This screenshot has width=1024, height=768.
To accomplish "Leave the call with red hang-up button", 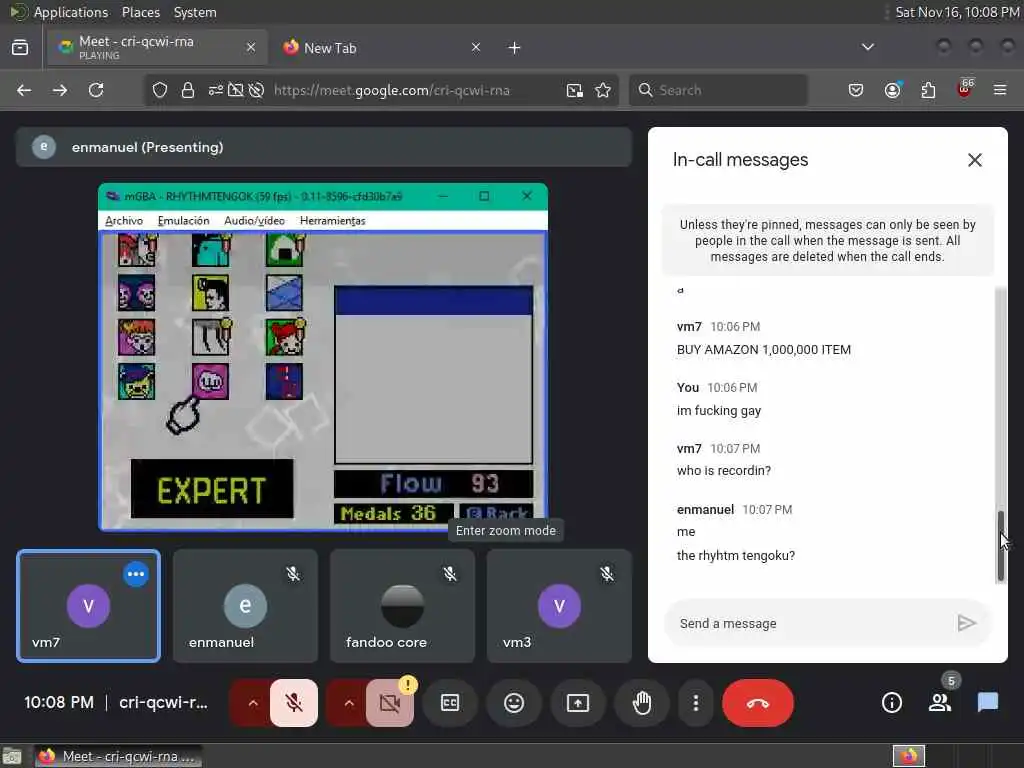I will (x=758, y=703).
